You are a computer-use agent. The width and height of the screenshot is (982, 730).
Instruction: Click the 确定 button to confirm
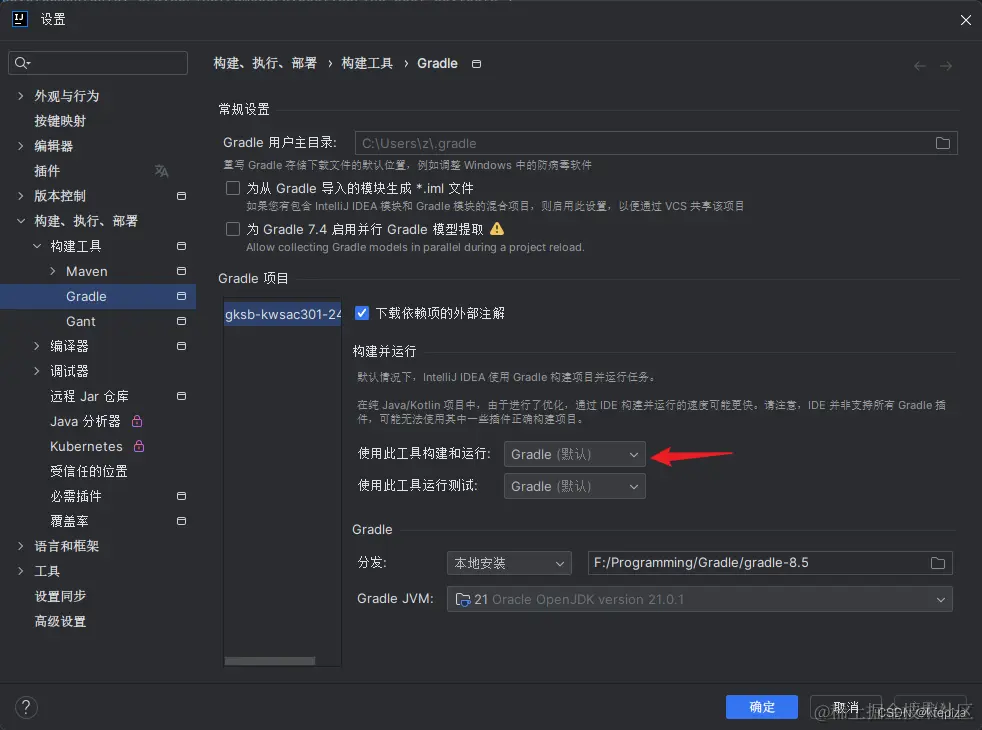click(761, 707)
